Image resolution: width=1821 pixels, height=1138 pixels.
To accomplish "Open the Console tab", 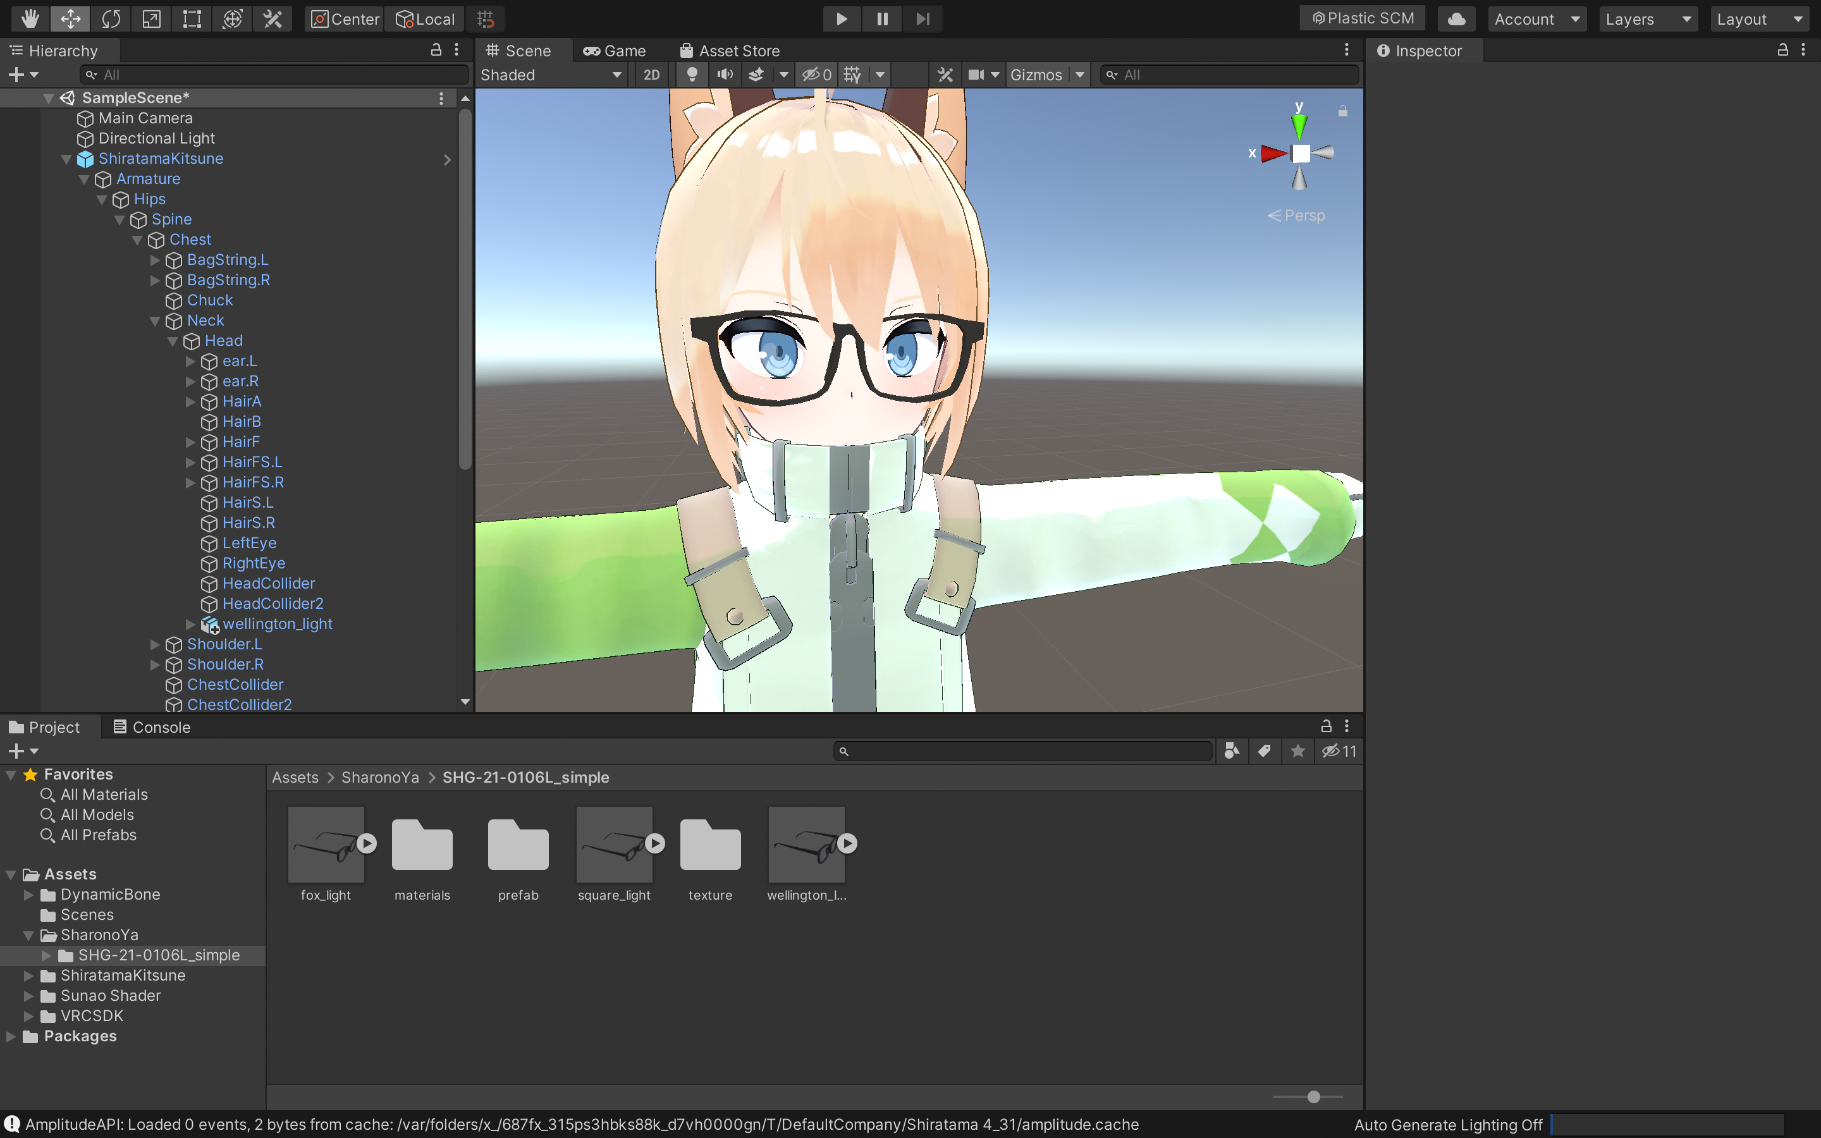I will pyautogui.click(x=151, y=727).
